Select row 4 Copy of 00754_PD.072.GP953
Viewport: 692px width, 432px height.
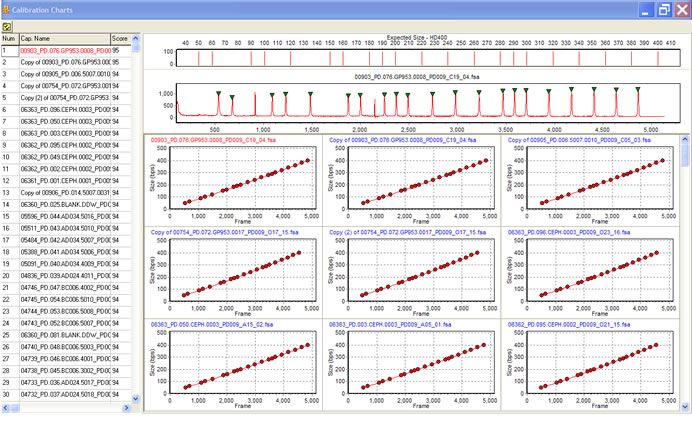66,86
